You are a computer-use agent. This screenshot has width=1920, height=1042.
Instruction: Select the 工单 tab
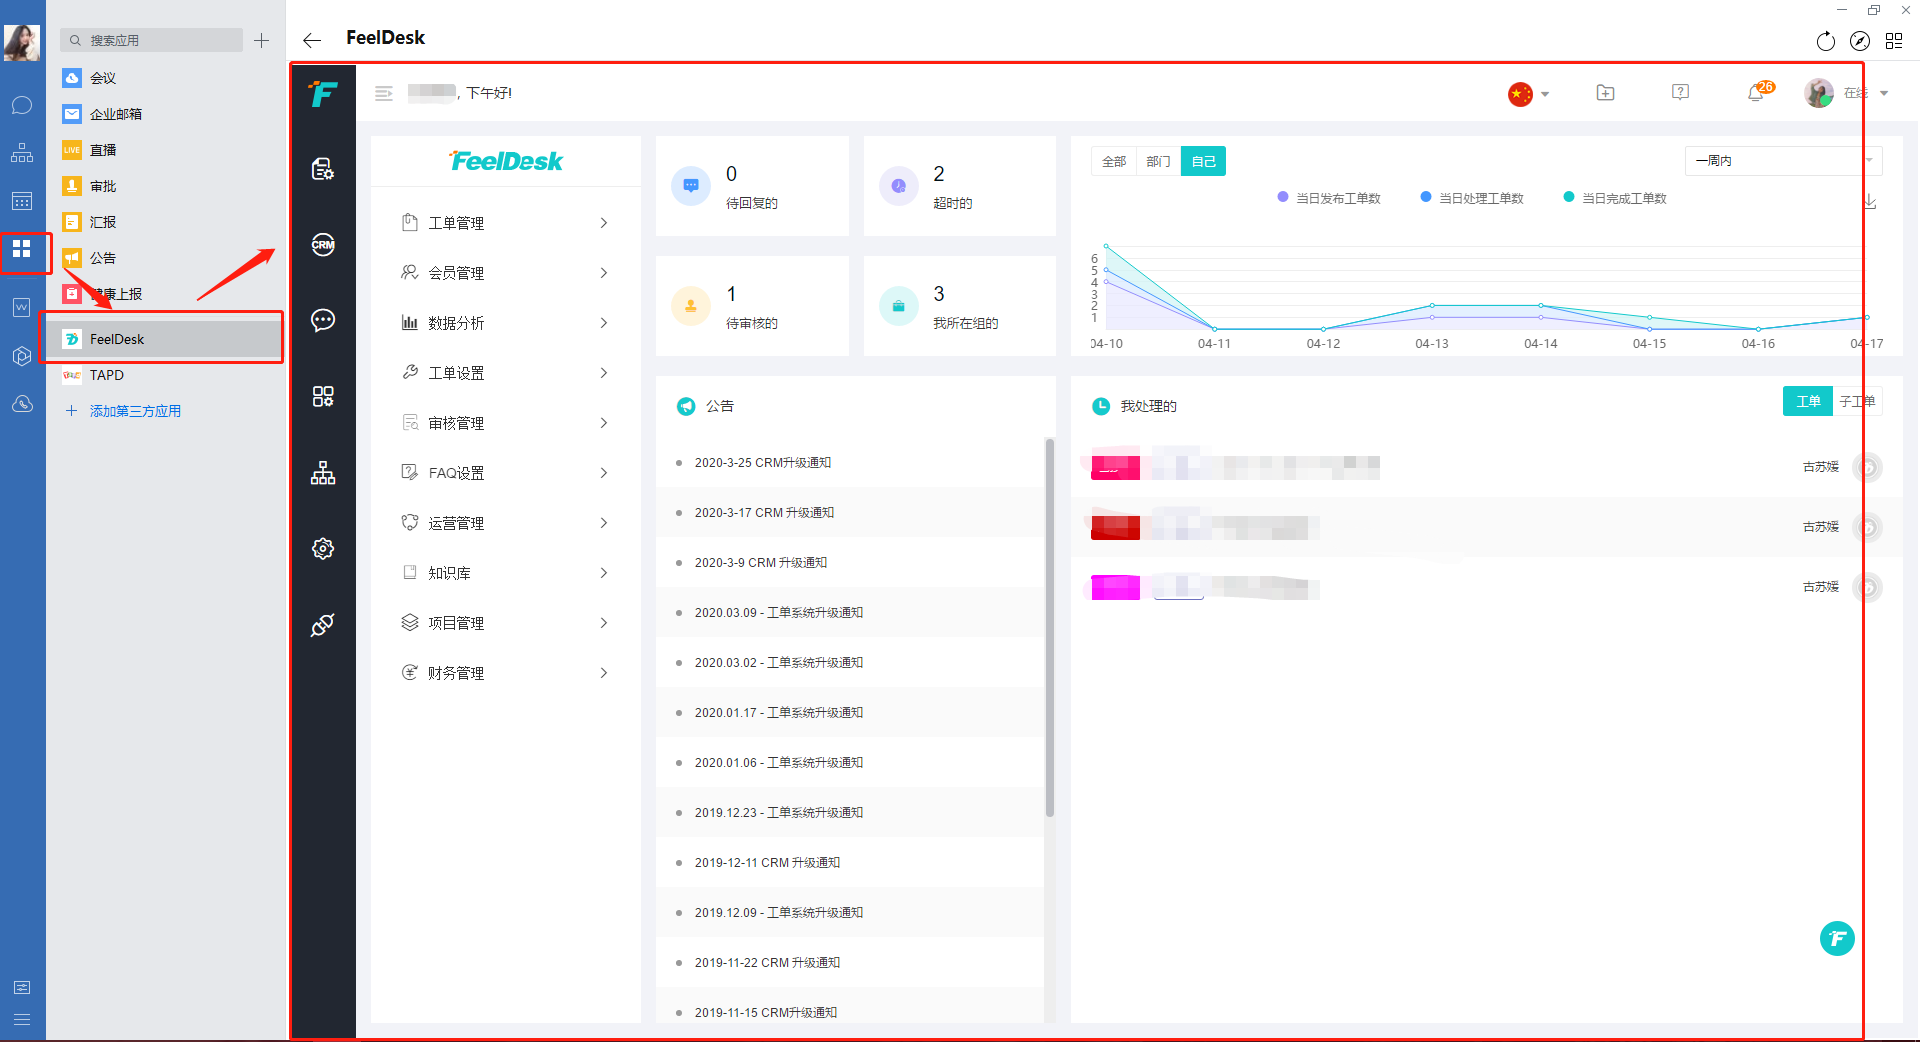[1808, 401]
